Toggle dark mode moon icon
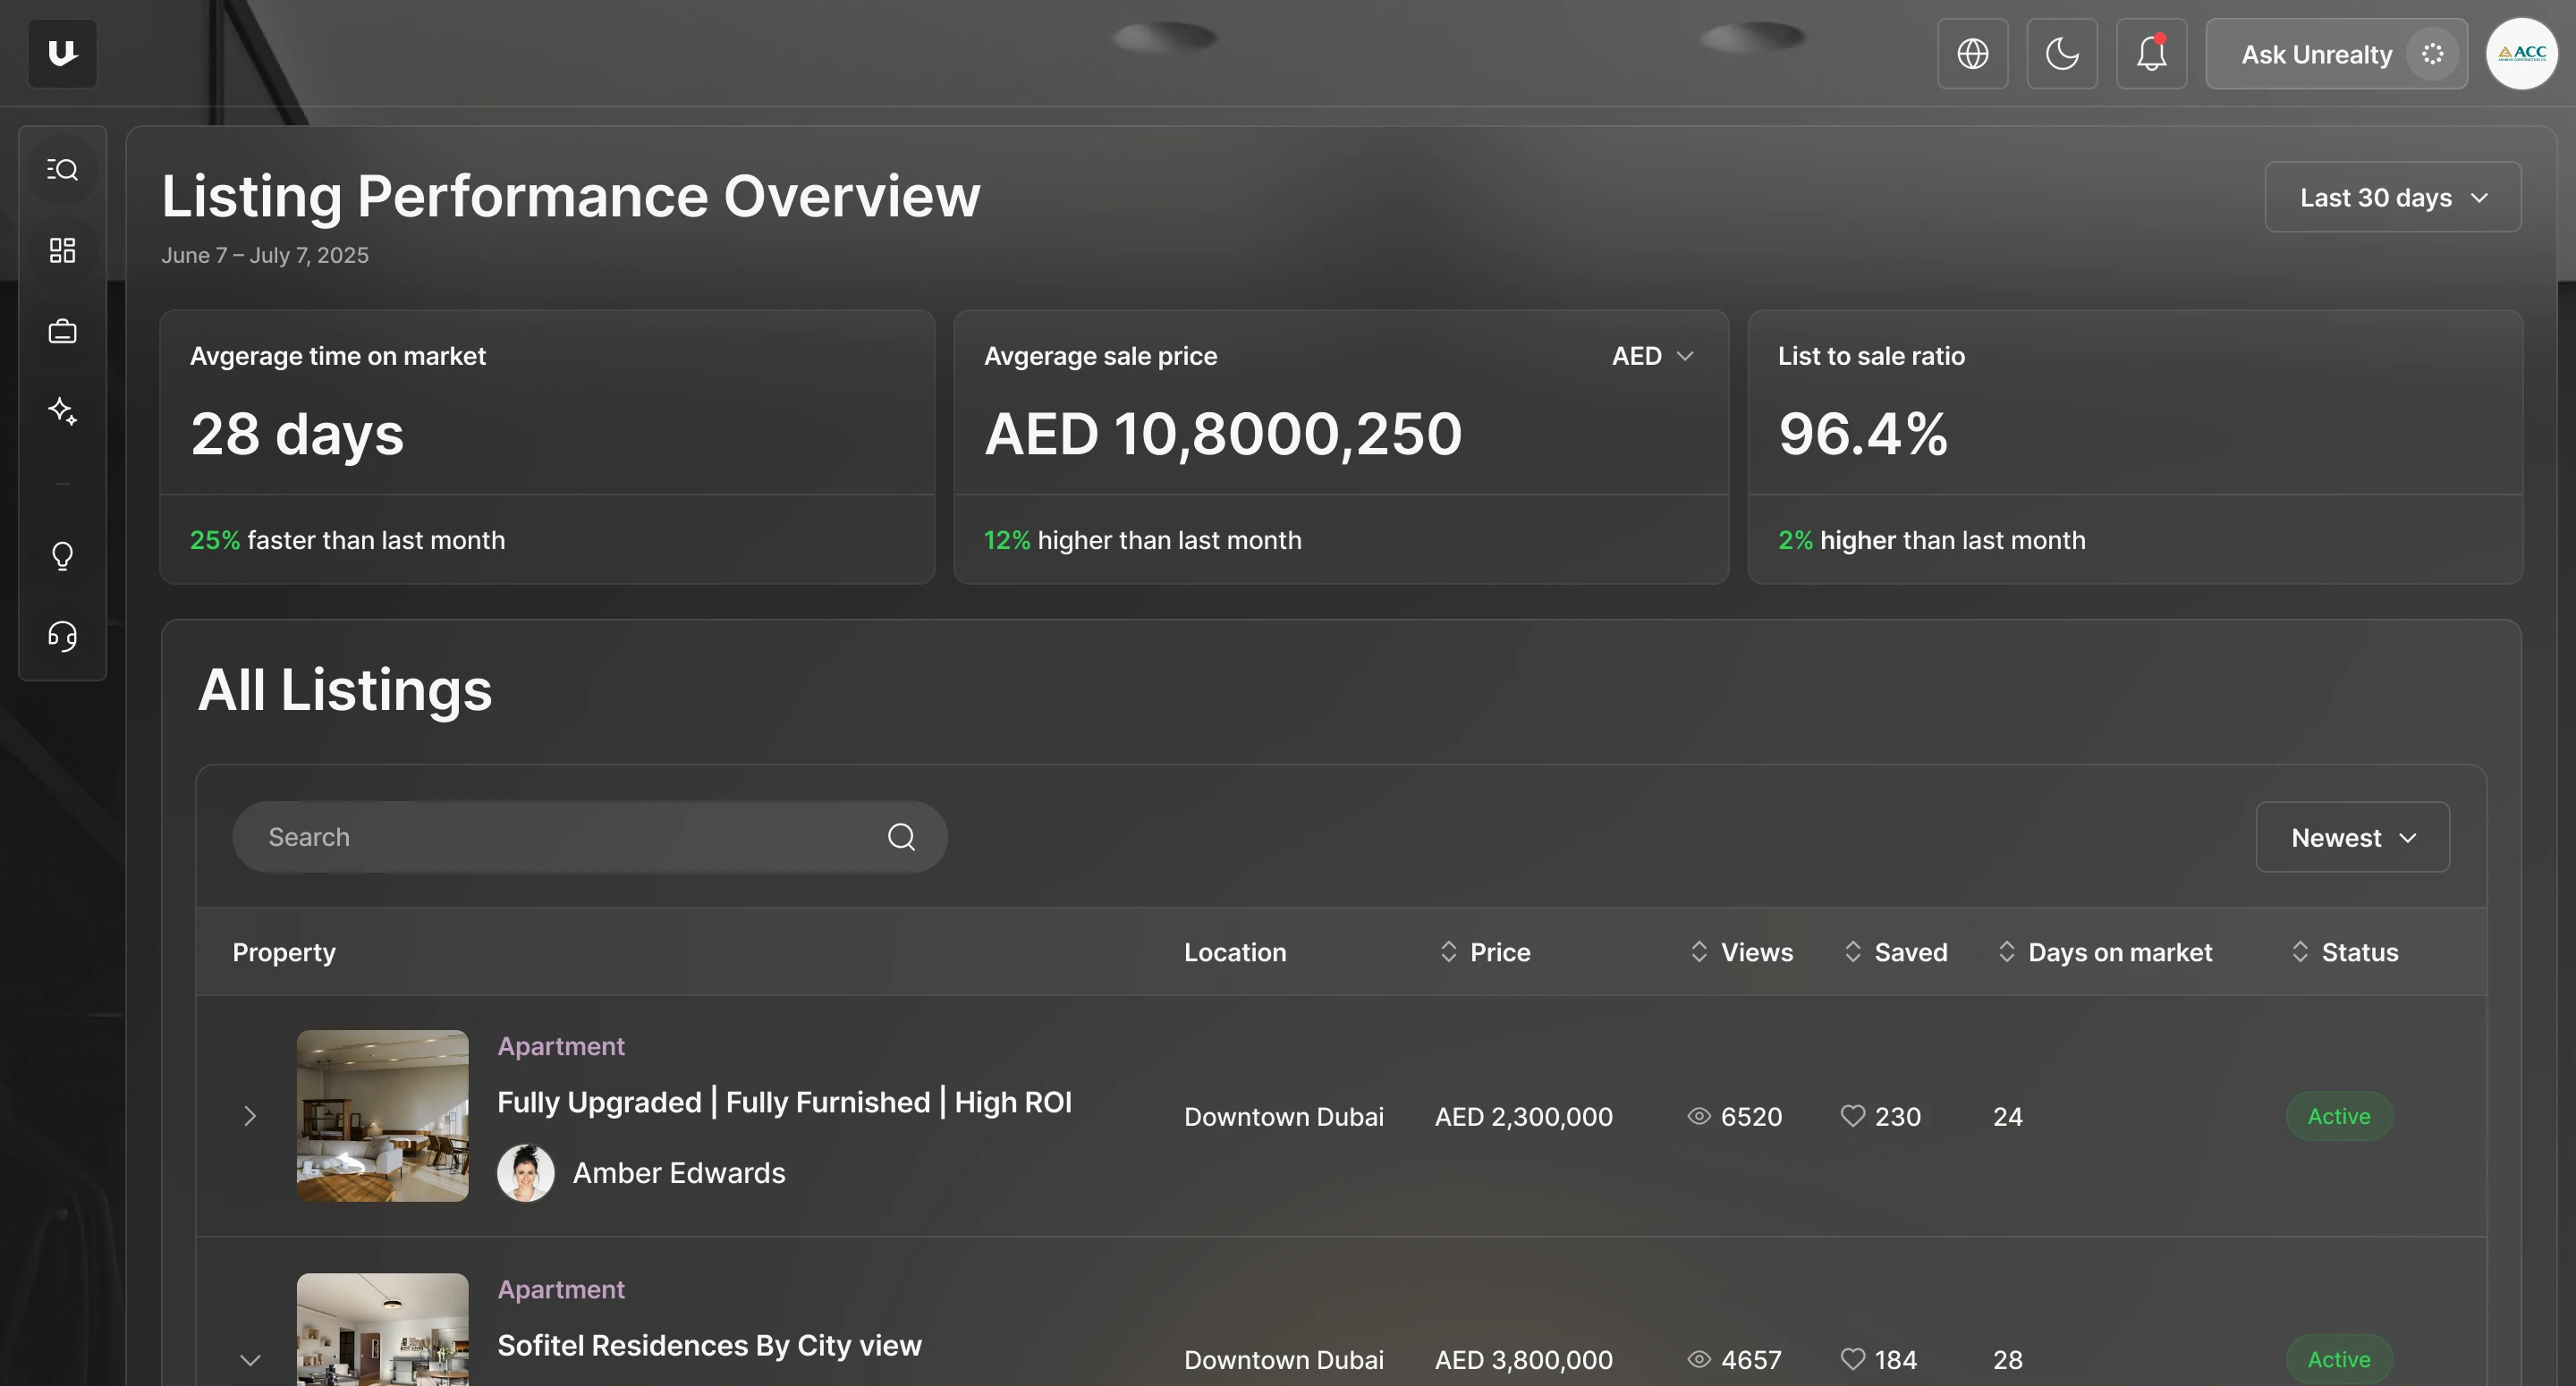Image resolution: width=2576 pixels, height=1386 pixels. pyautogui.click(x=2062, y=54)
